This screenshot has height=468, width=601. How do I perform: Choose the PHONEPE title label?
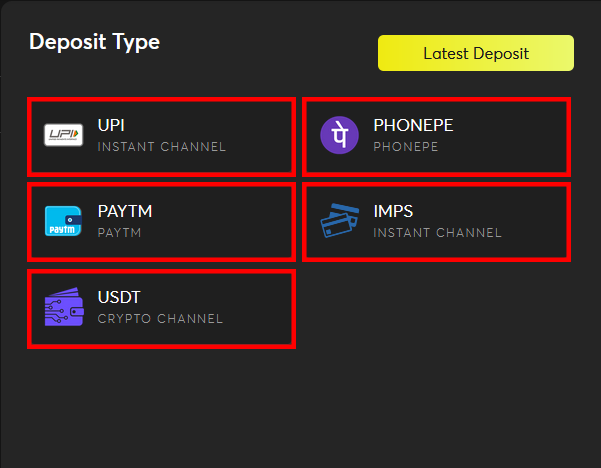pyautogui.click(x=413, y=125)
